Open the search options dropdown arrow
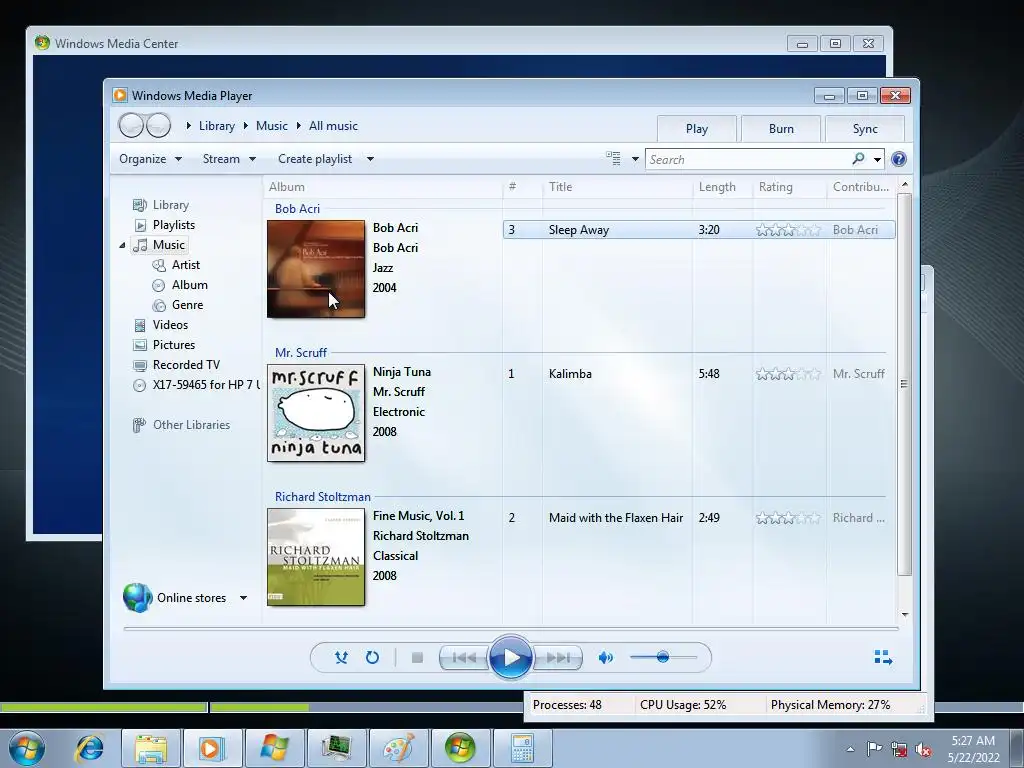The image size is (1024, 768). click(x=877, y=159)
